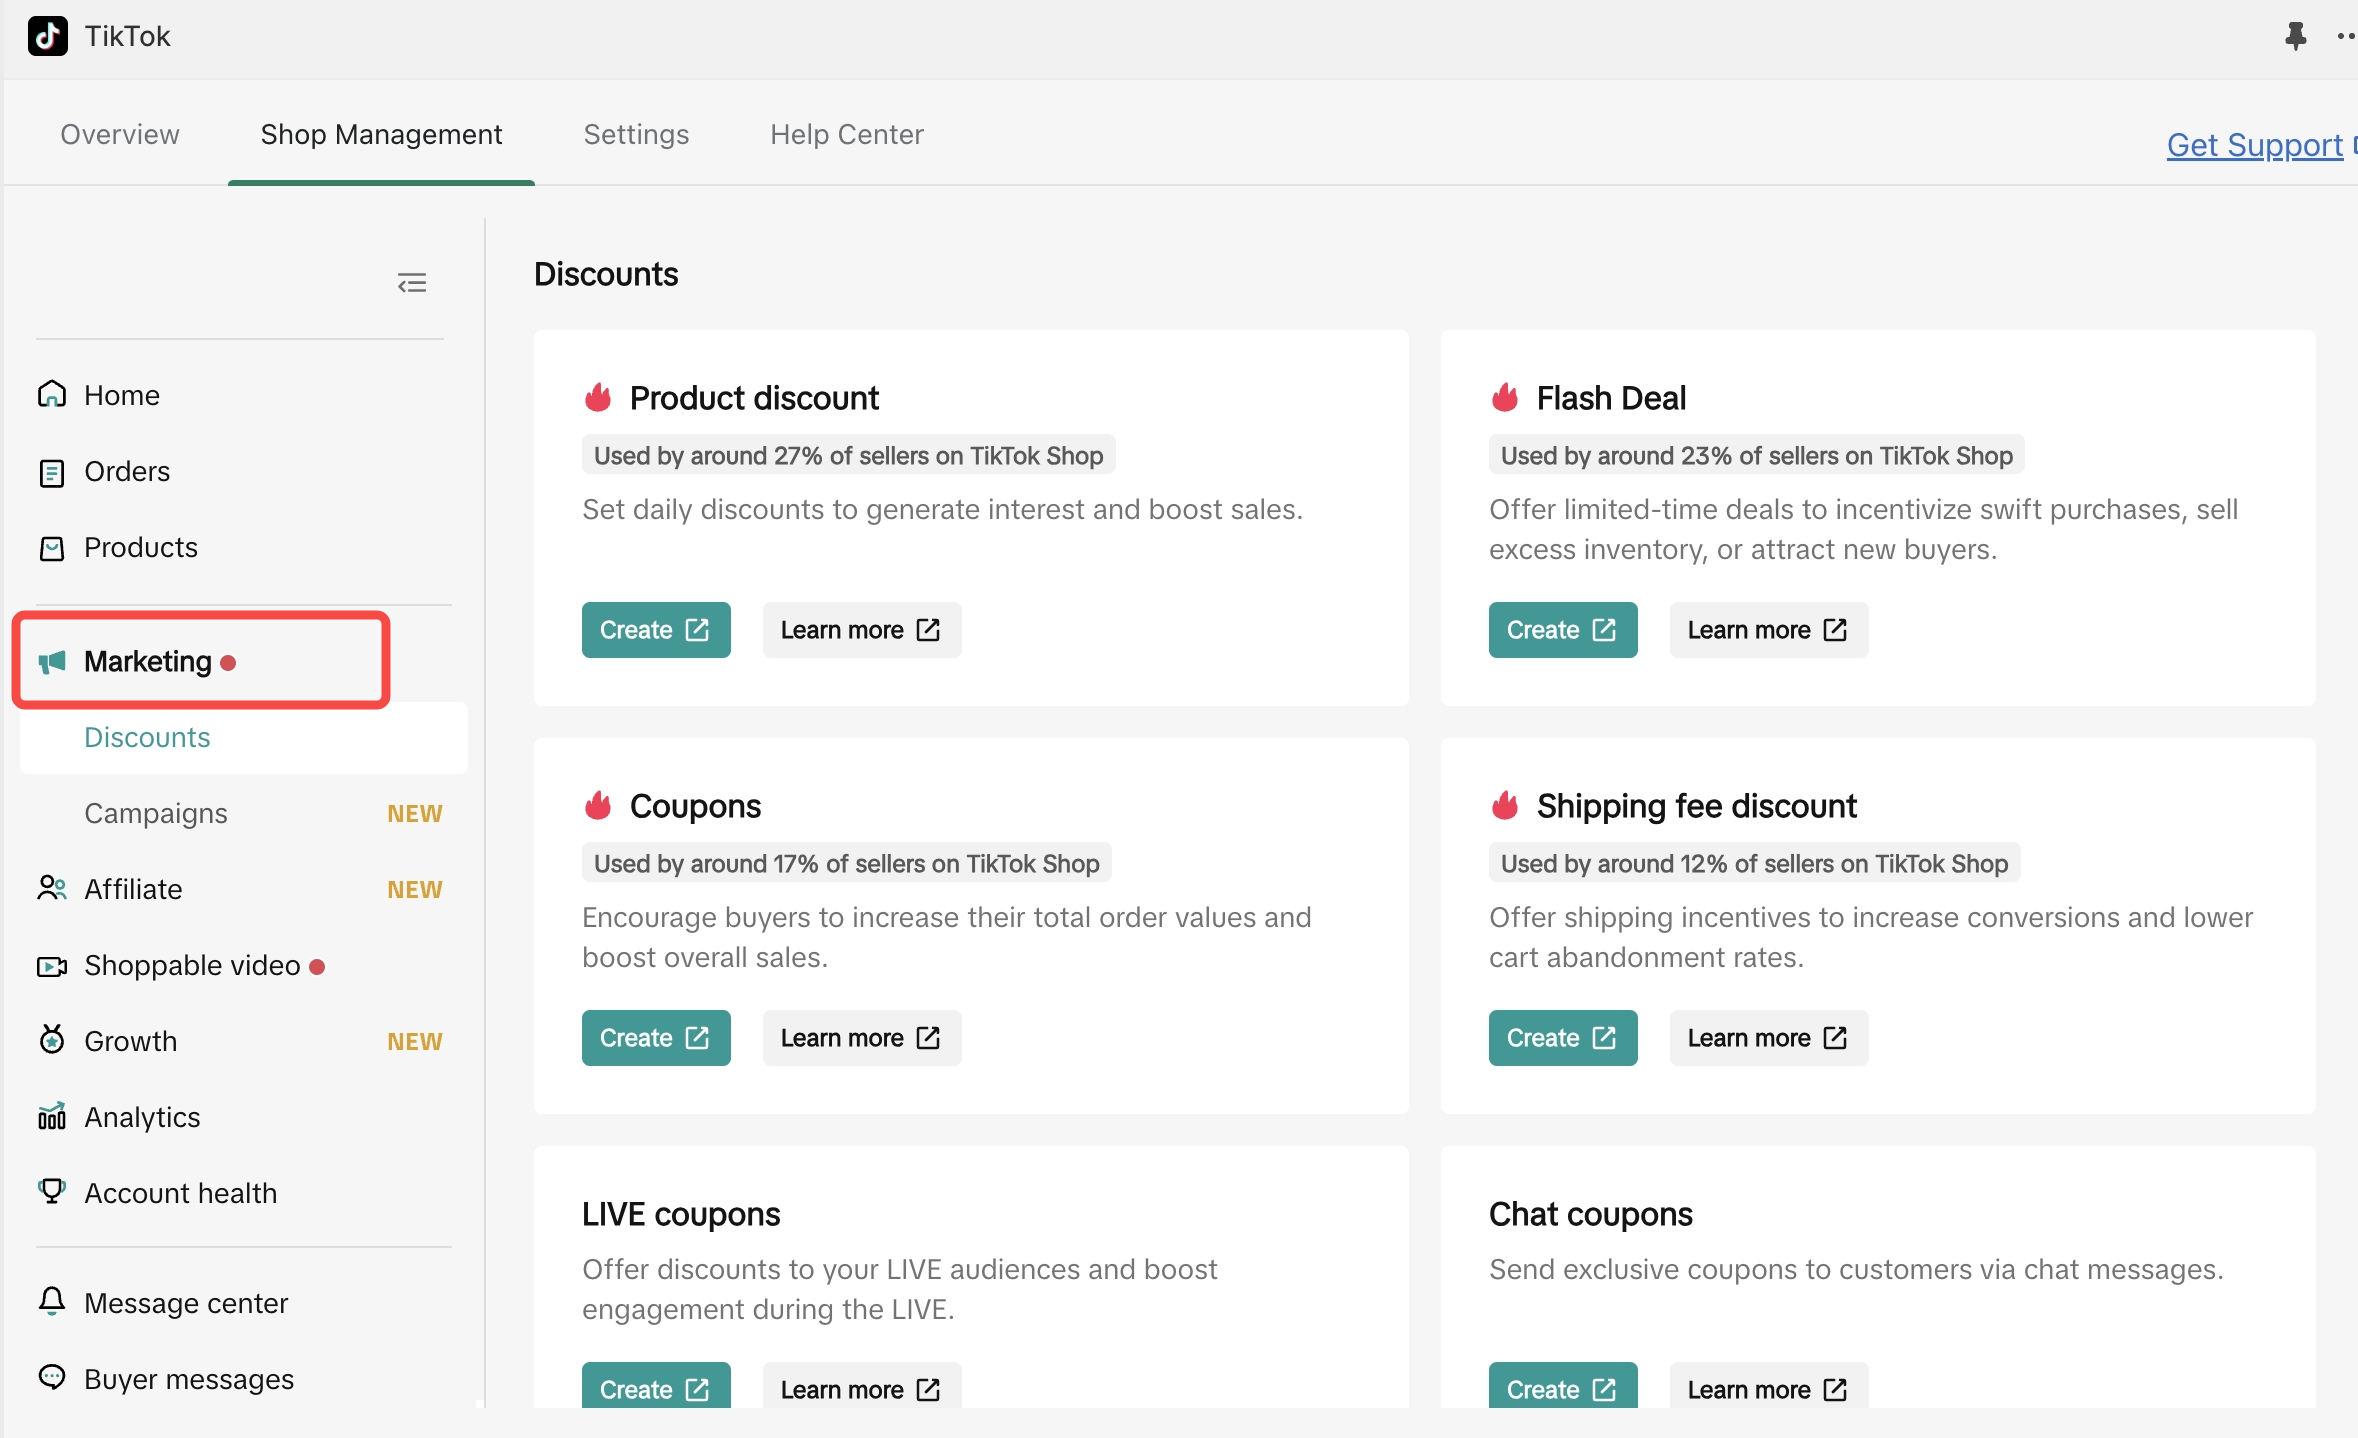Open Buyer messages in the sidebar
This screenshot has width=2358, height=1438.
coord(244,1380)
